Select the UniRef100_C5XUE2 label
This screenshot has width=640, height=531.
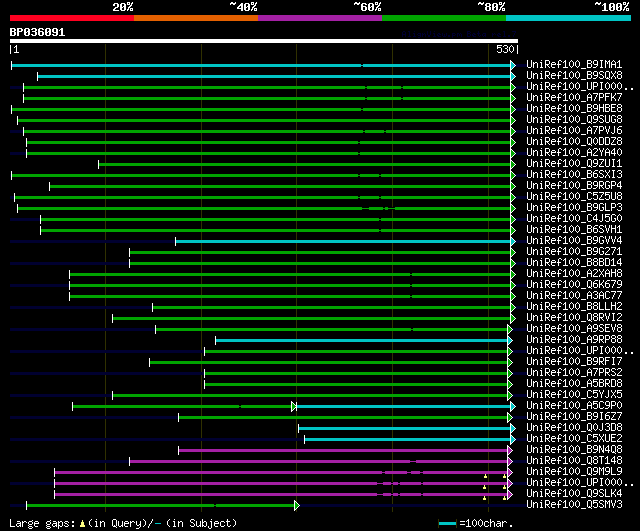[574, 439]
